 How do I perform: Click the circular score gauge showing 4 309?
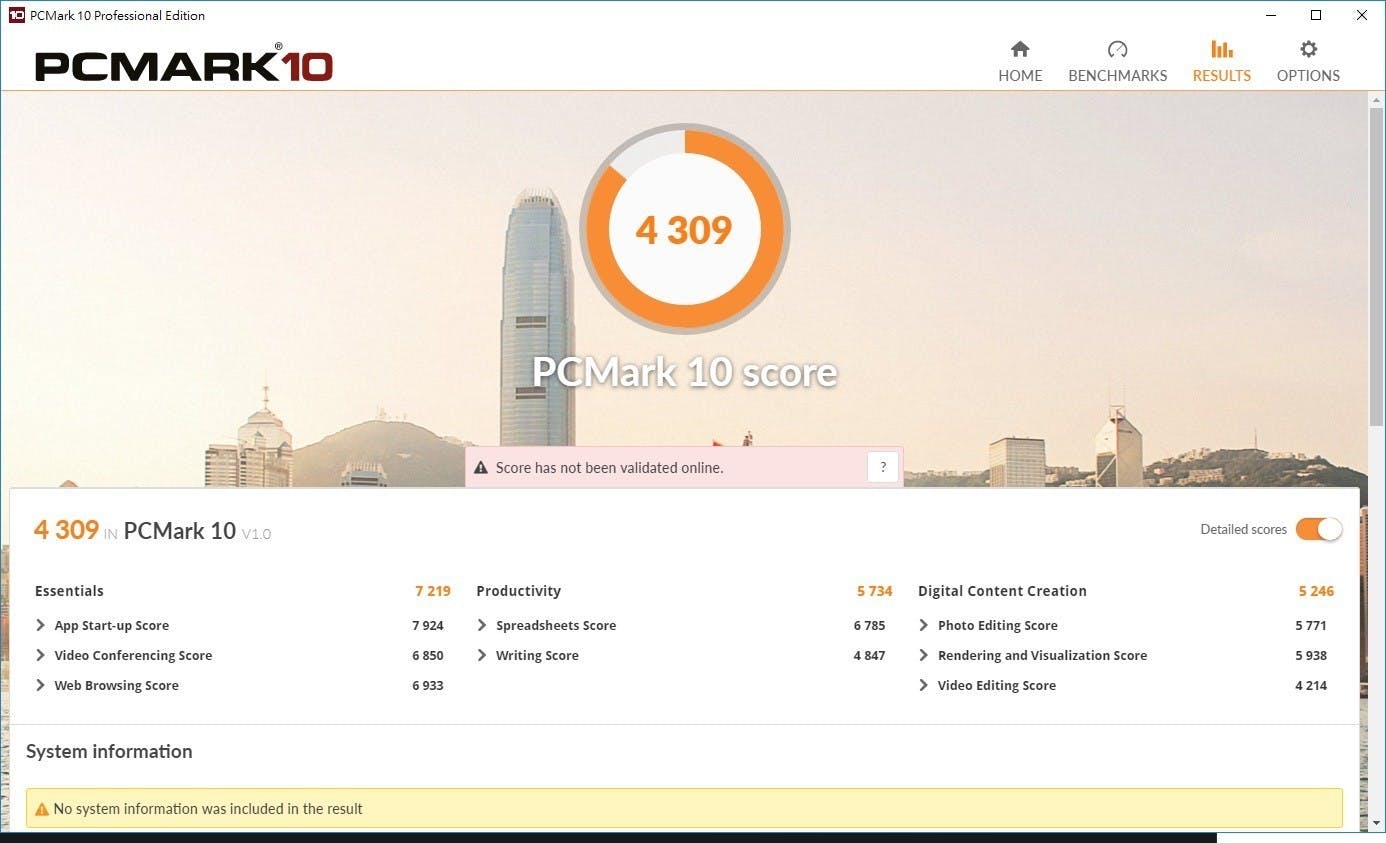[x=685, y=229]
